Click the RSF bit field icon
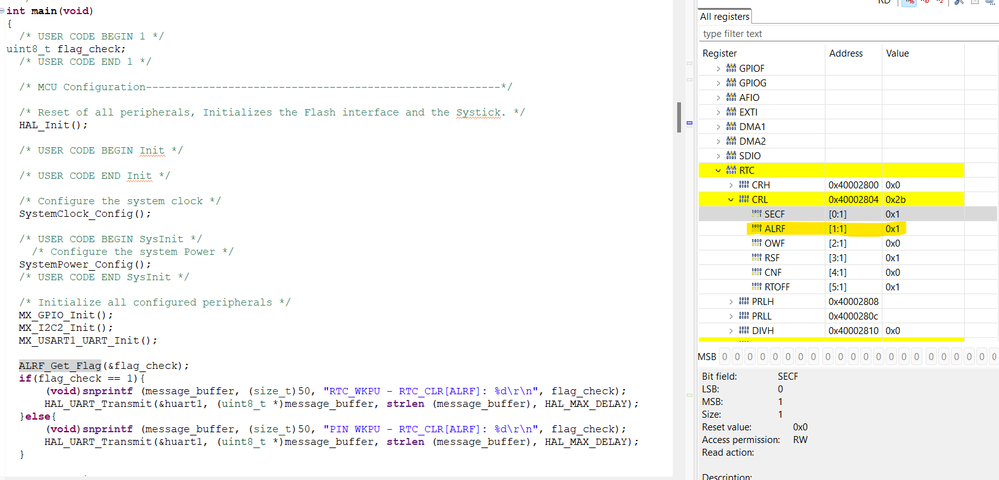Screen dimensions: 999x480 (x=757, y=258)
